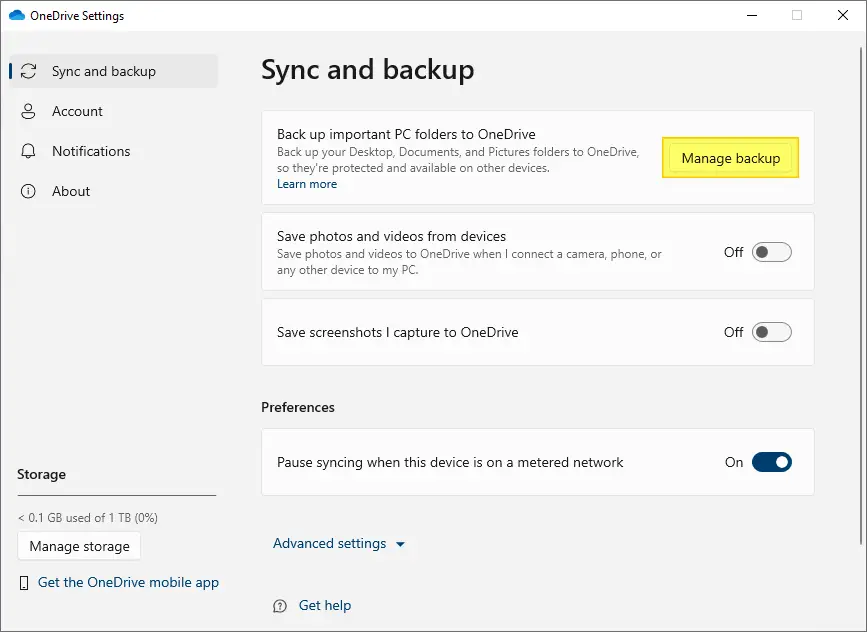Click the Get help question bubble icon
This screenshot has height=632, width=867.
coord(280,606)
